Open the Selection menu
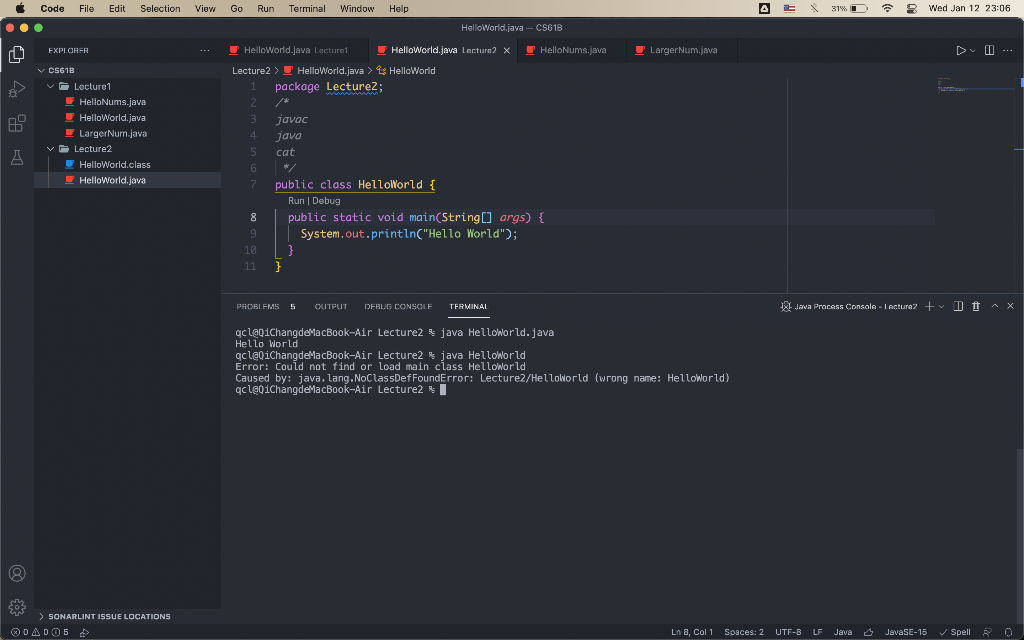 [x=160, y=8]
